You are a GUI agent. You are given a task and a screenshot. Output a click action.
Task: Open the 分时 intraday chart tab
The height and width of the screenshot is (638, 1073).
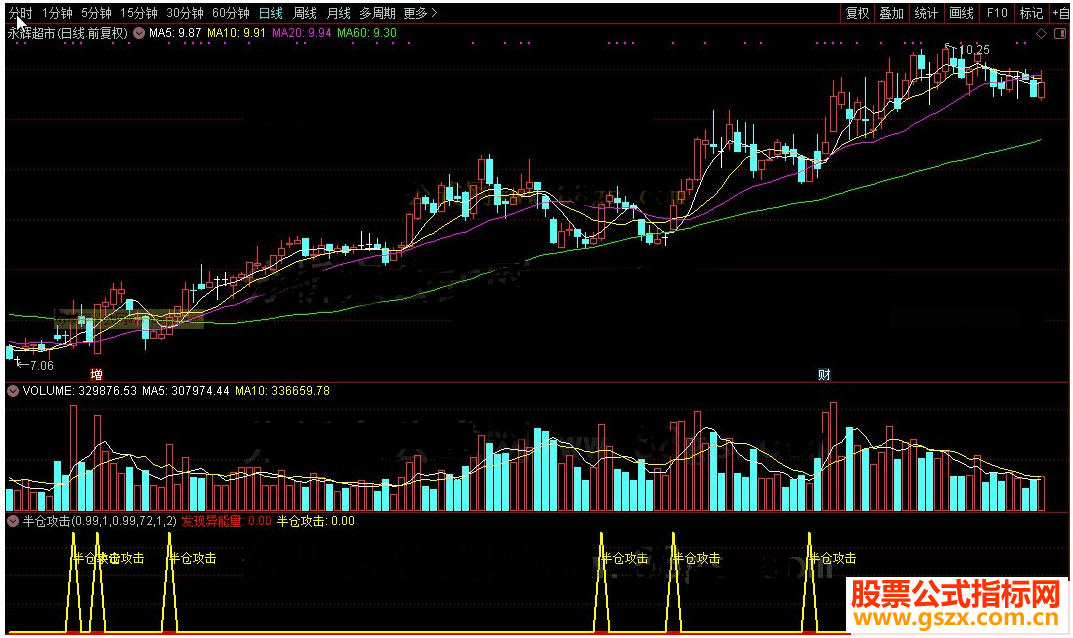(x=21, y=13)
